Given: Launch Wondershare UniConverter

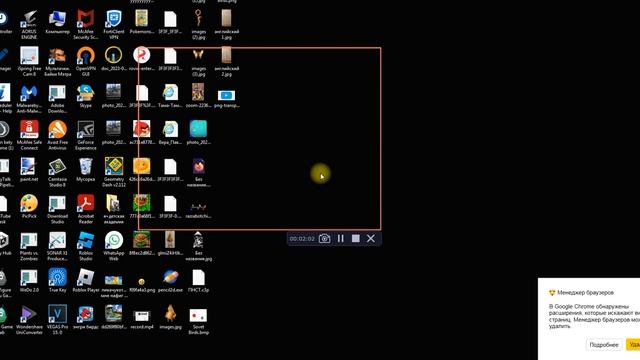Looking at the screenshot, I should [x=29, y=320].
